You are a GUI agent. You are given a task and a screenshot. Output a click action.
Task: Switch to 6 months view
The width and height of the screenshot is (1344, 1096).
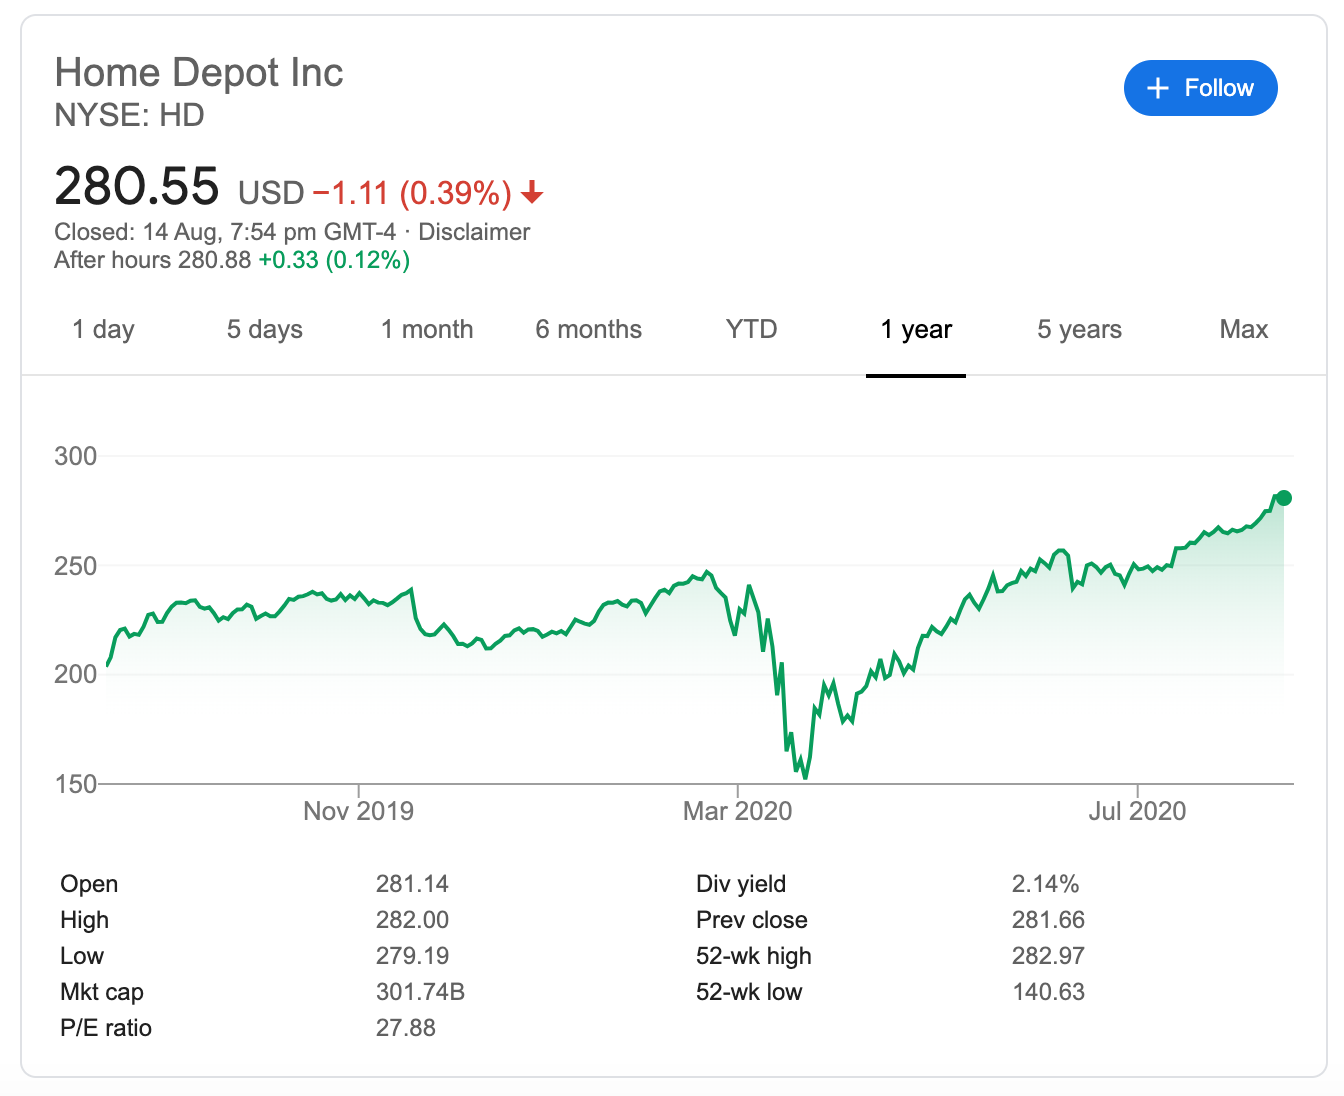[x=588, y=330]
